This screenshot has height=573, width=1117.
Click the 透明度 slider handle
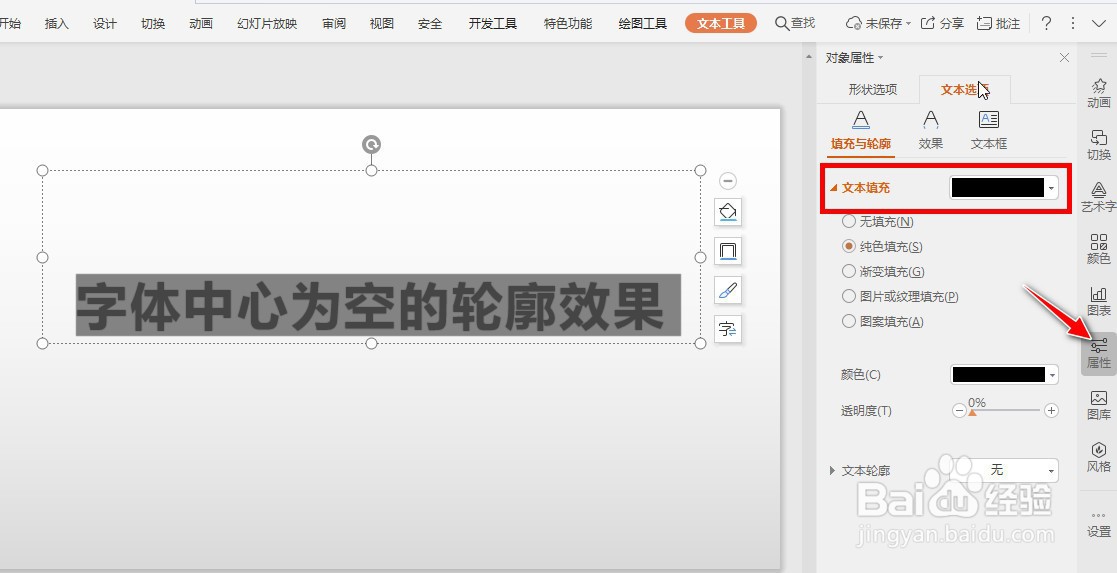click(x=972, y=413)
